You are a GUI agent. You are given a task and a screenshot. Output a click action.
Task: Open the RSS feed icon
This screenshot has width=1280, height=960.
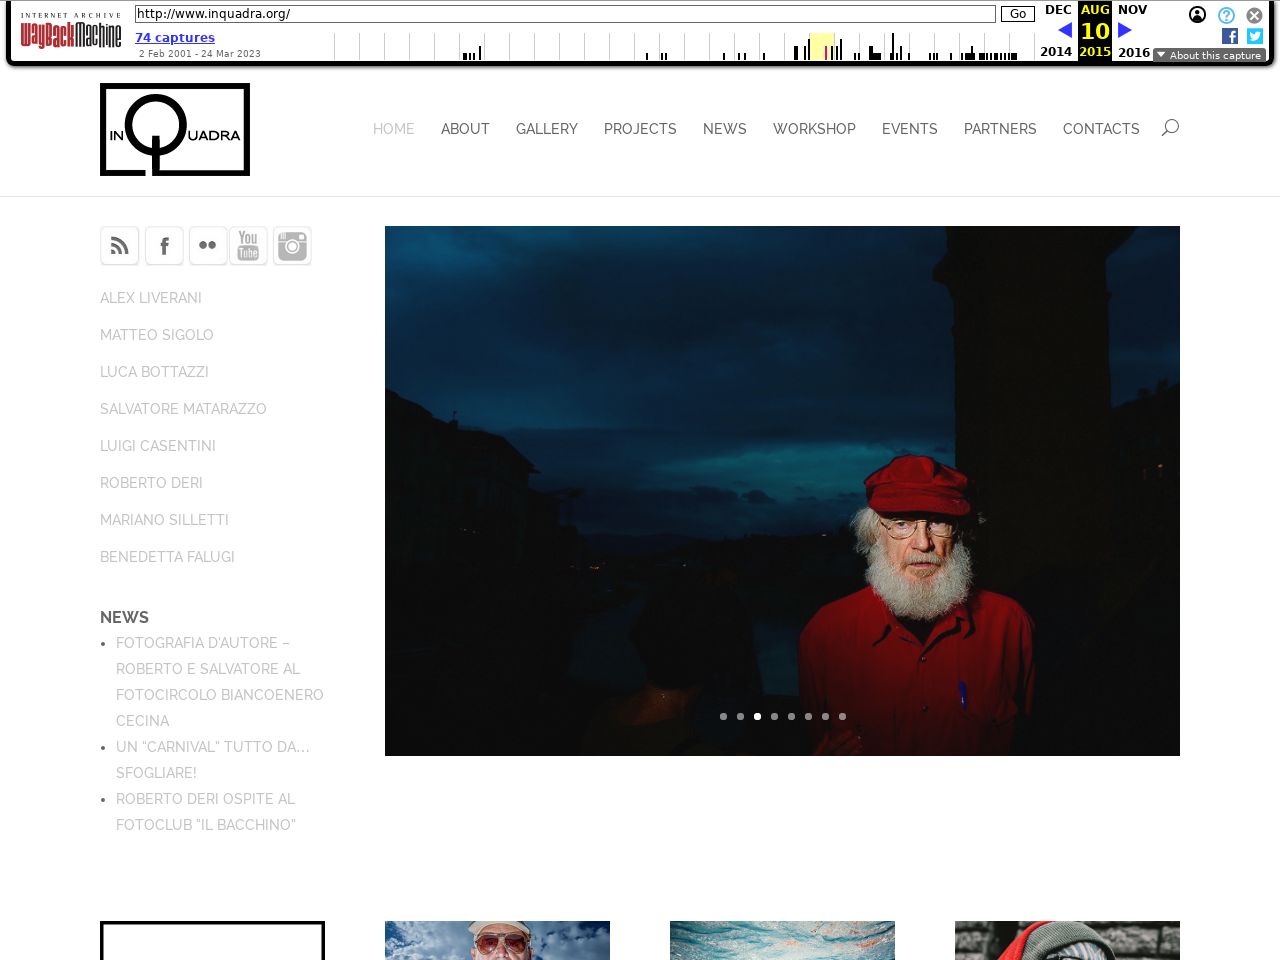click(119, 246)
